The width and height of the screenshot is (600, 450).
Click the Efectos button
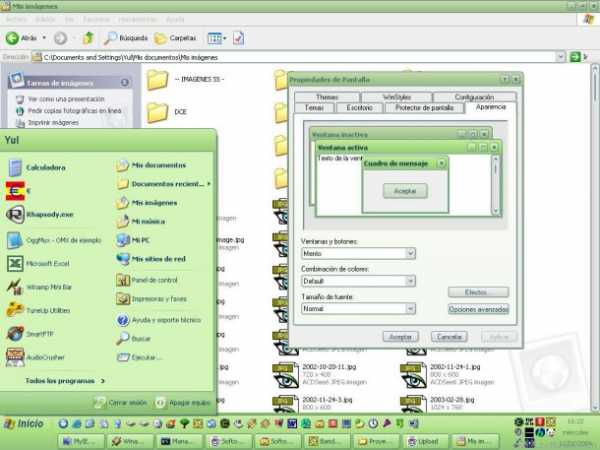click(478, 292)
